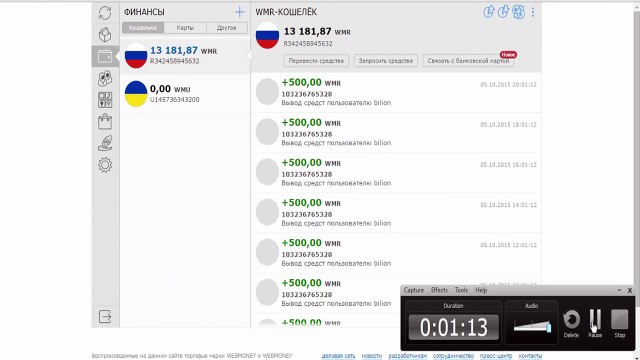Click the Russian flag in WMR-КОШЕЛЁК header
This screenshot has height=360, width=640.
(x=267, y=36)
